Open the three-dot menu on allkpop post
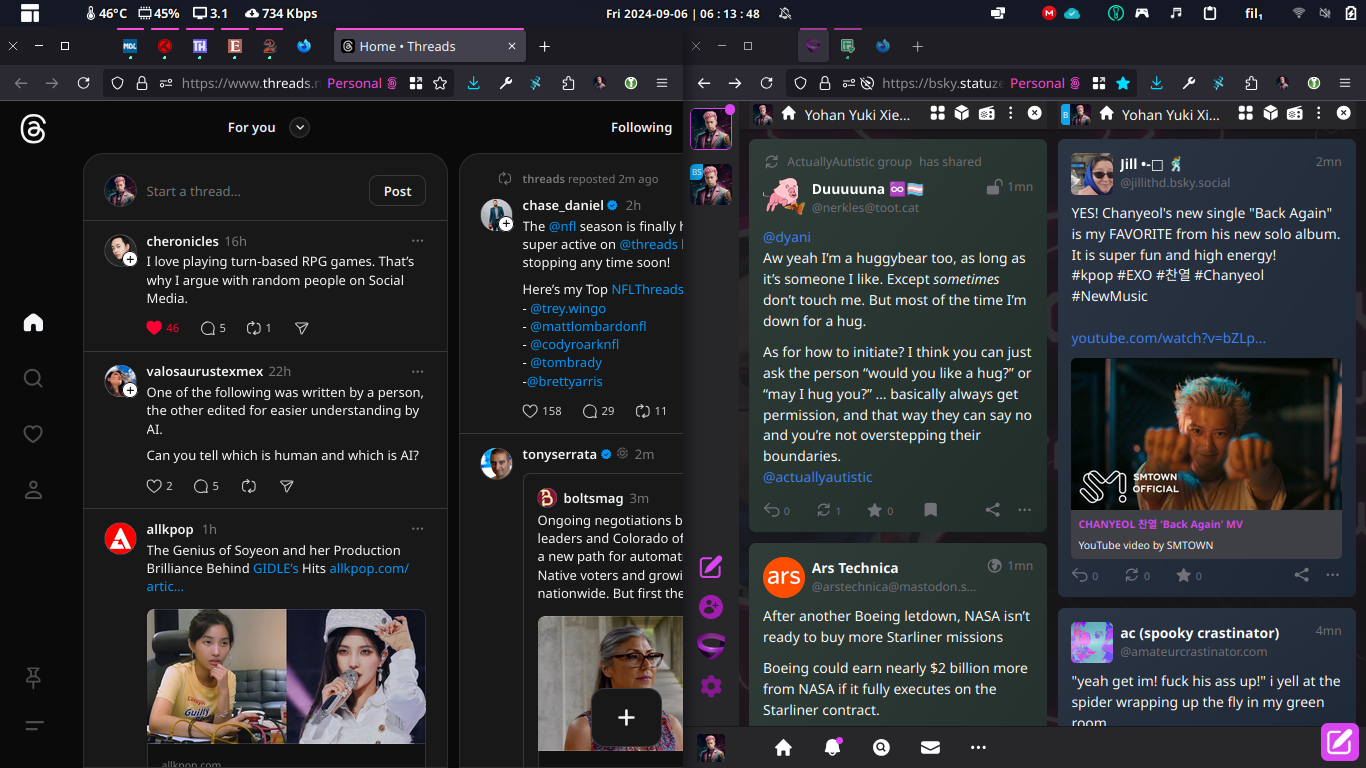The width and height of the screenshot is (1366, 768). pos(418,529)
